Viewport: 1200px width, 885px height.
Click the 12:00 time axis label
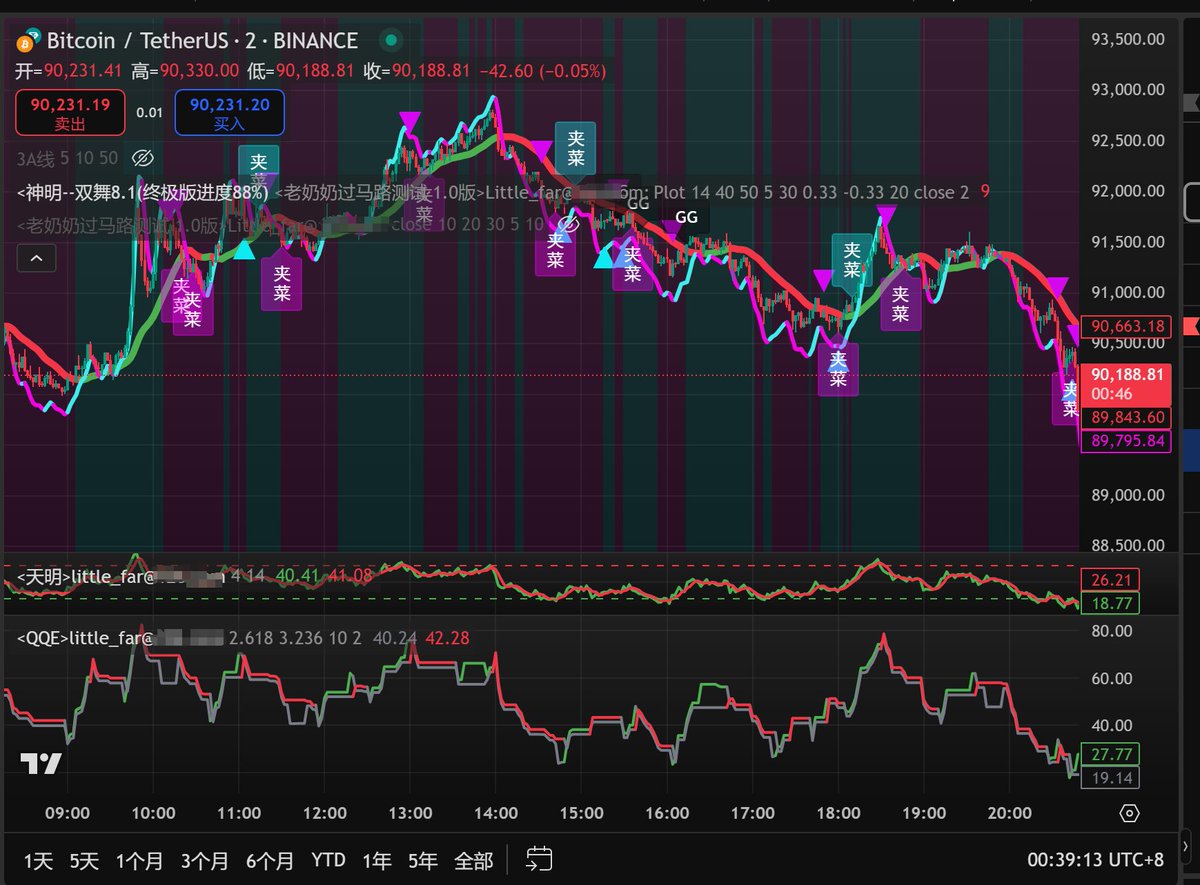324,813
